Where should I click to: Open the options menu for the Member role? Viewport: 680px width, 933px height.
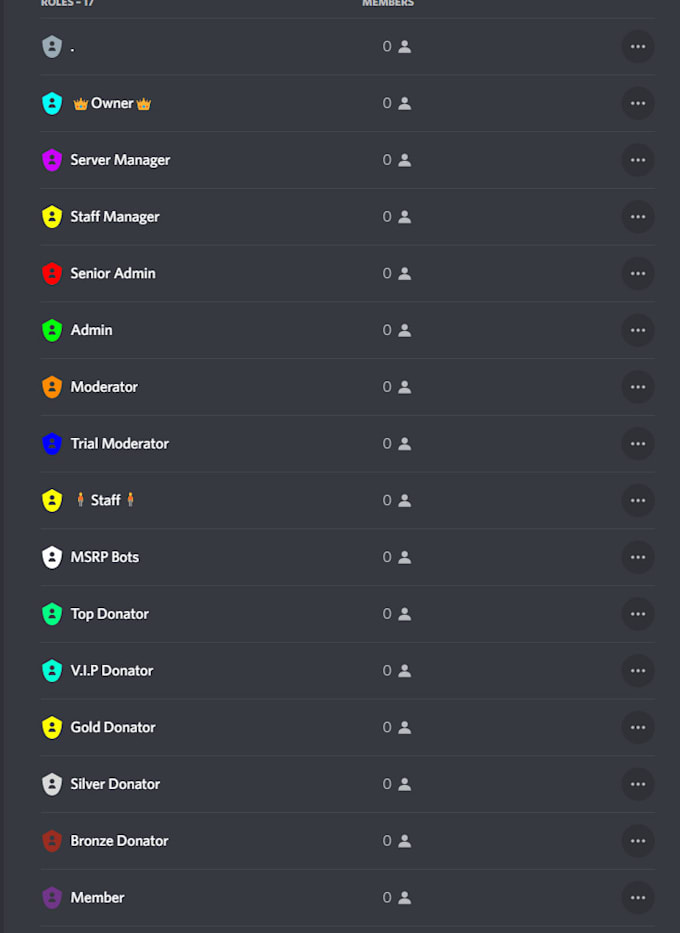[x=638, y=897]
